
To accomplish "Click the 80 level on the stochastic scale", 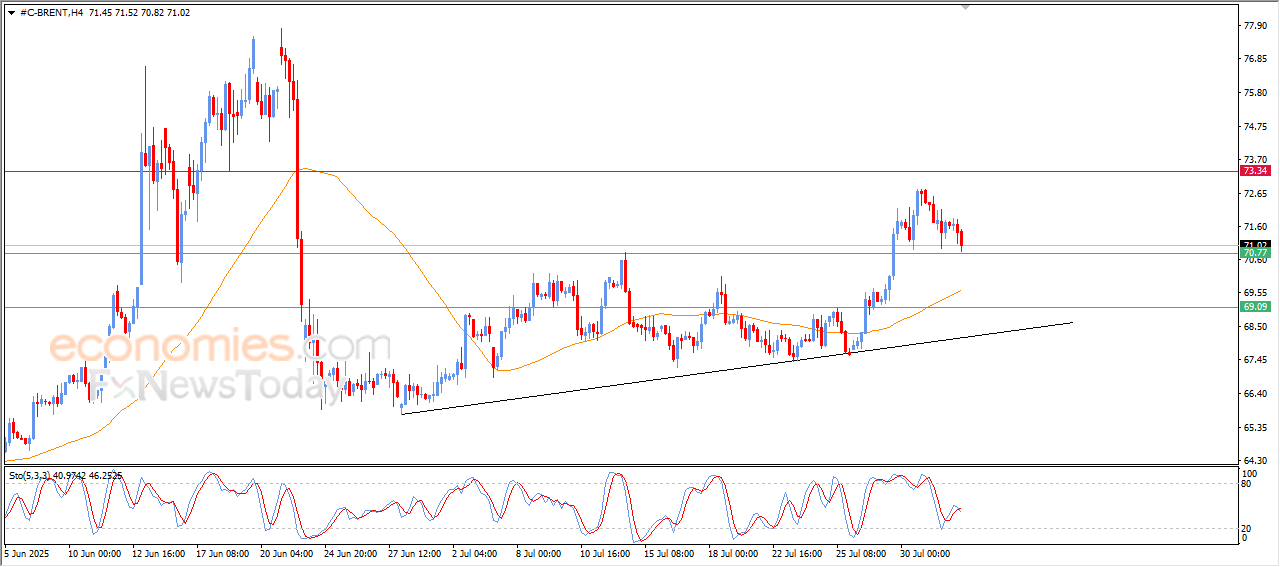I will click(1245, 484).
